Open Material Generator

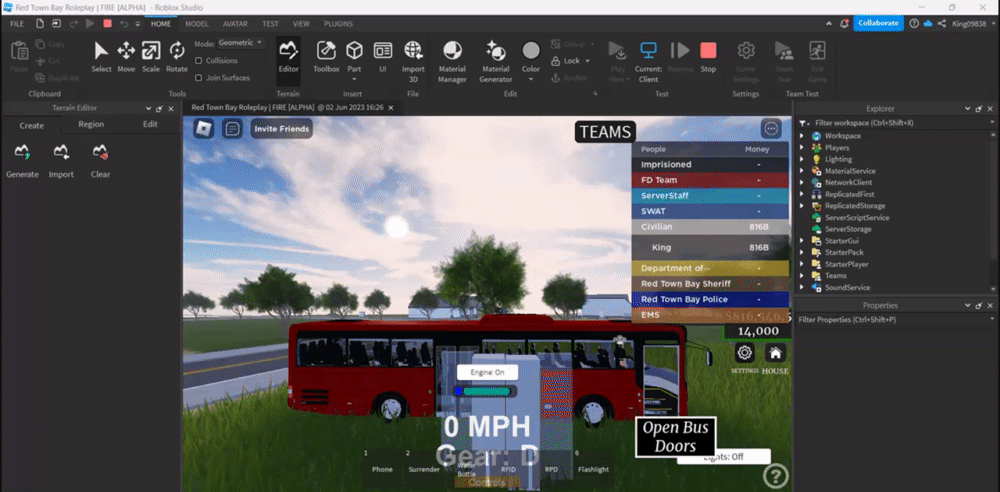[496, 61]
